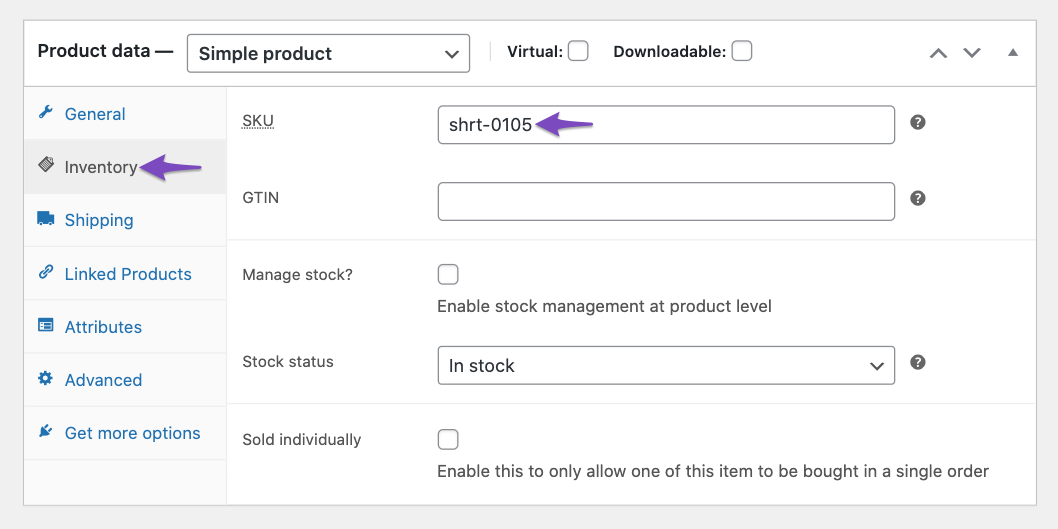Click the Virtual: label text
This screenshot has height=529, width=1058.
pyautogui.click(x=535, y=51)
